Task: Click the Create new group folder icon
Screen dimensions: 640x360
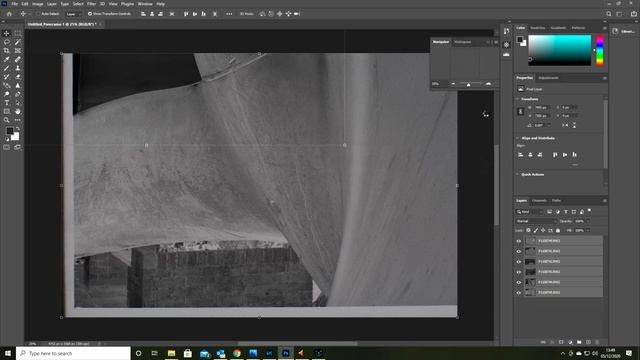Action: (x=579, y=342)
